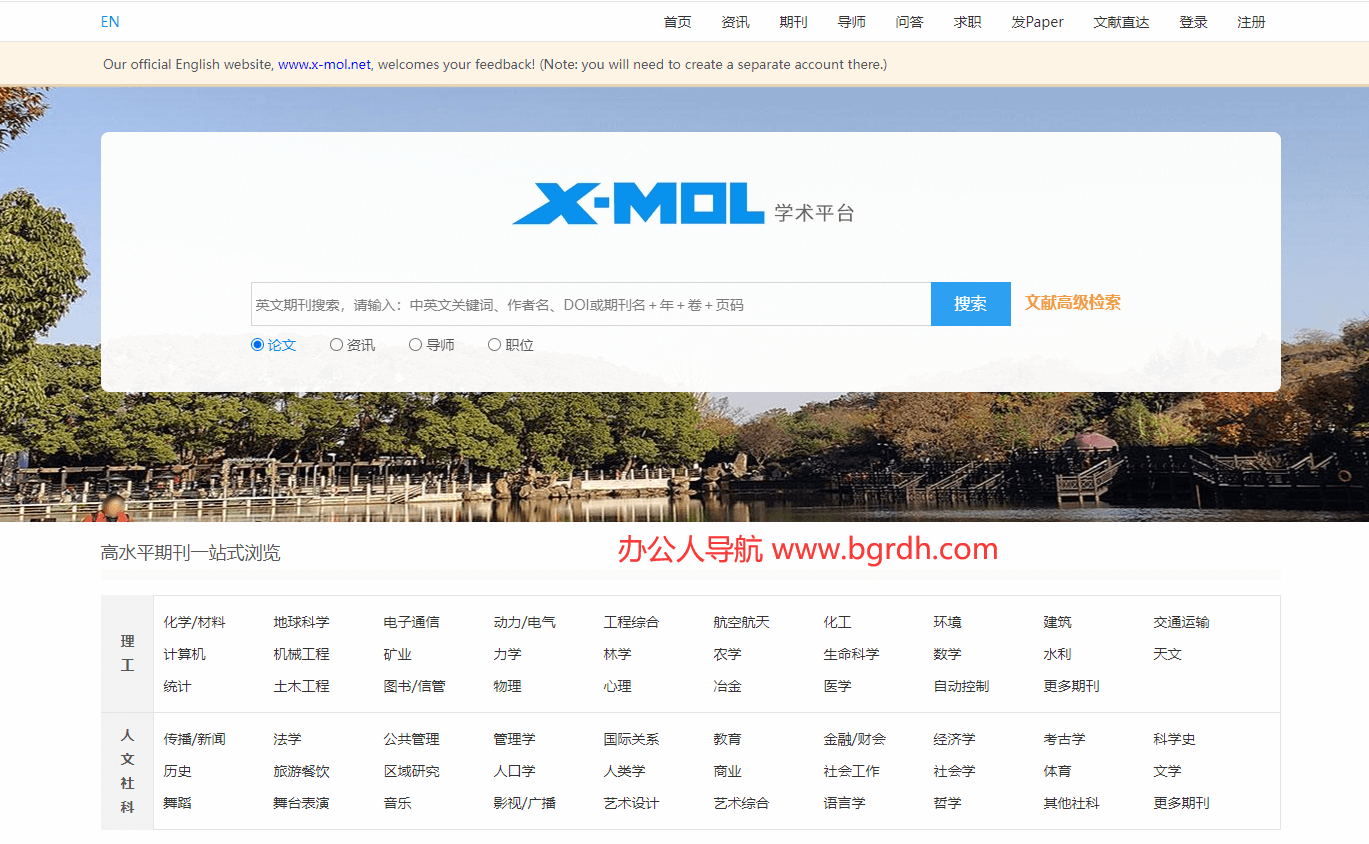Image resolution: width=1369 pixels, height=844 pixels.
Task: Click the X-MOL logo
Action: [638, 203]
